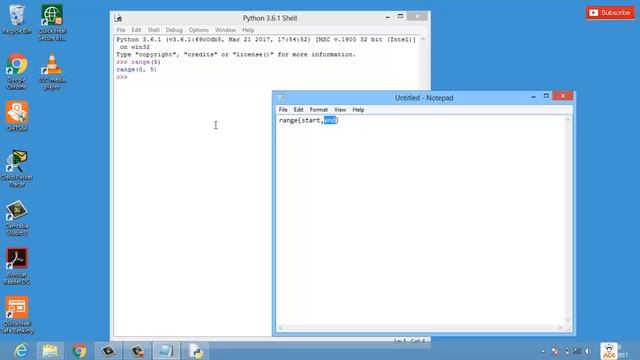This screenshot has height=360, width=640.
Task: Click the Python Shell window title icon
Action: 118,18
